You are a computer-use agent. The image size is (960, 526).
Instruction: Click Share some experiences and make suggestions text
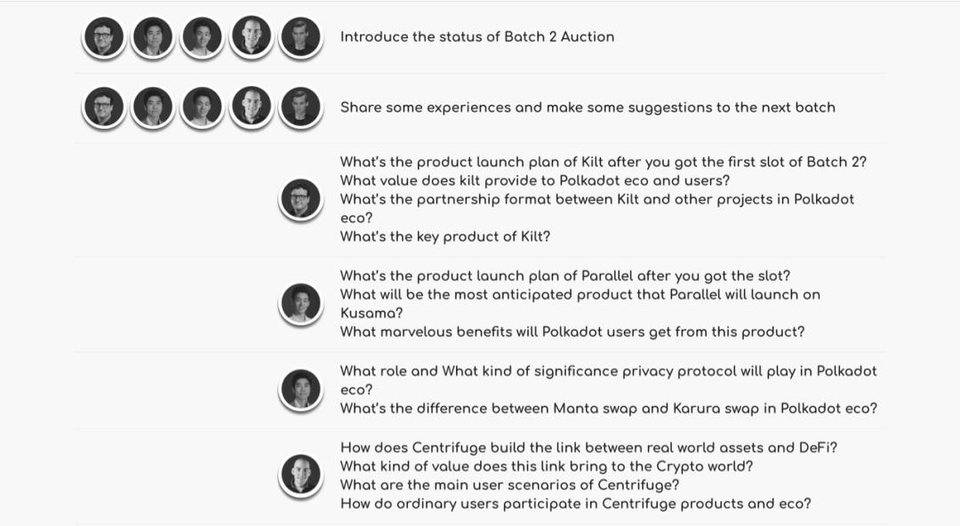[x=588, y=107]
